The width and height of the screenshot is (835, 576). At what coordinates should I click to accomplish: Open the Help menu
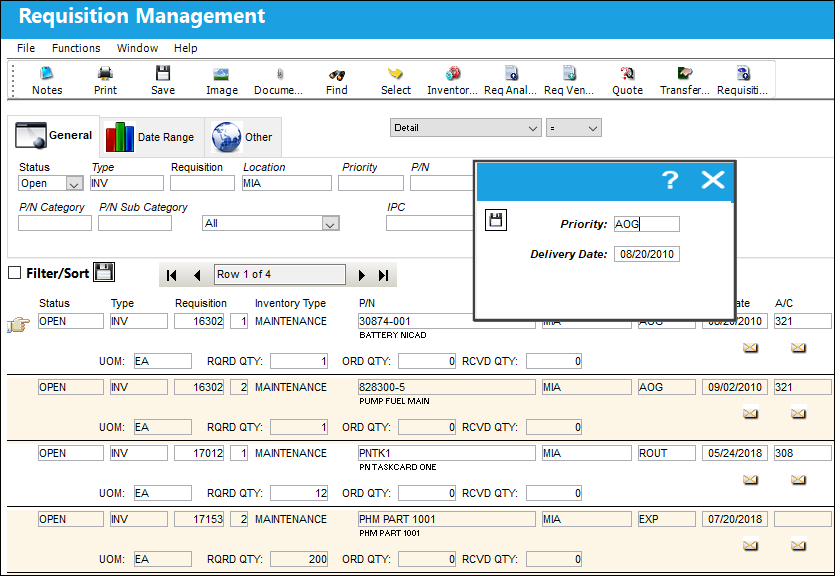tap(185, 48)
